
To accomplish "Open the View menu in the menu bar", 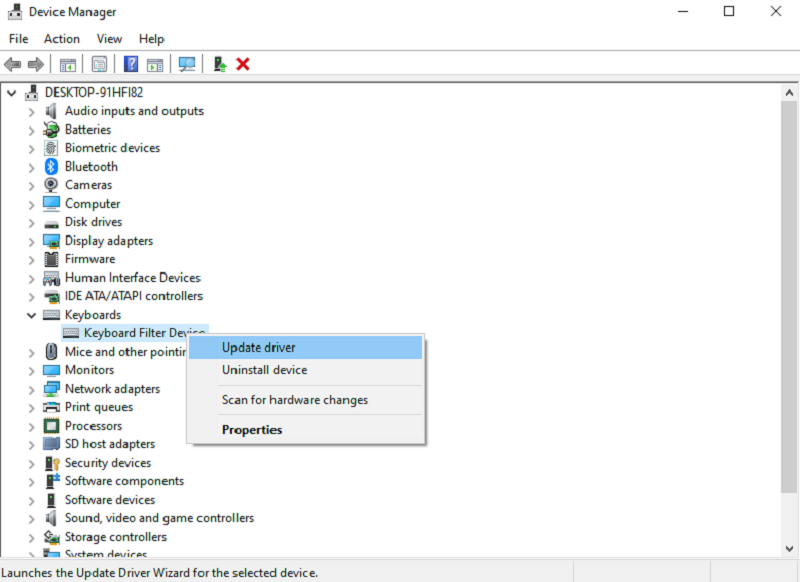I will 109,39.
